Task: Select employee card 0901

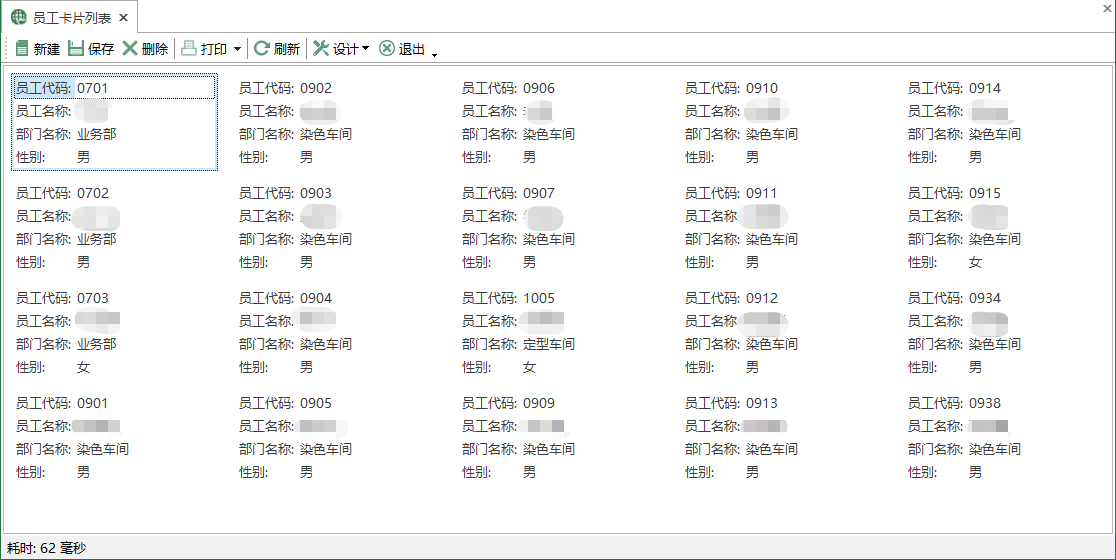Action: pyautogui.click(x=115, y=438)
